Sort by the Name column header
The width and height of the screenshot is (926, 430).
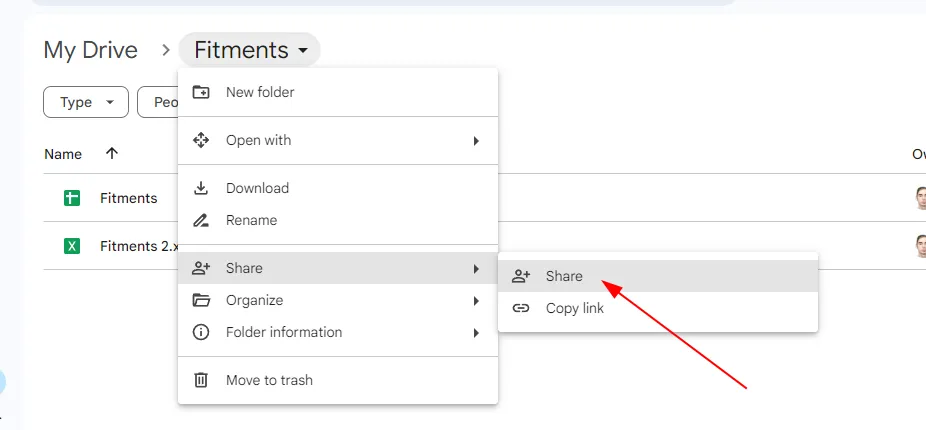coord(63,154)
